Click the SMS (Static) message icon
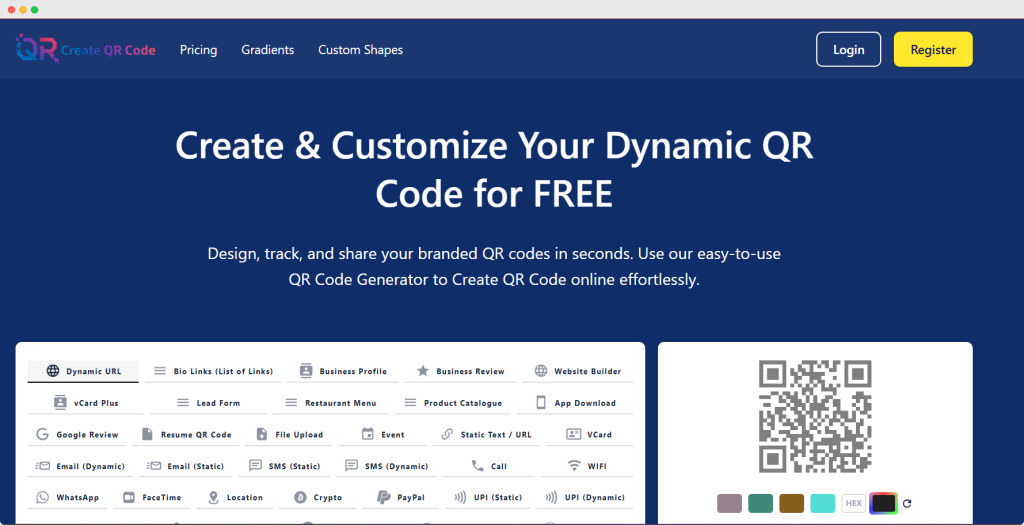Screen dimensions: 1024x525 pos(255,466)
